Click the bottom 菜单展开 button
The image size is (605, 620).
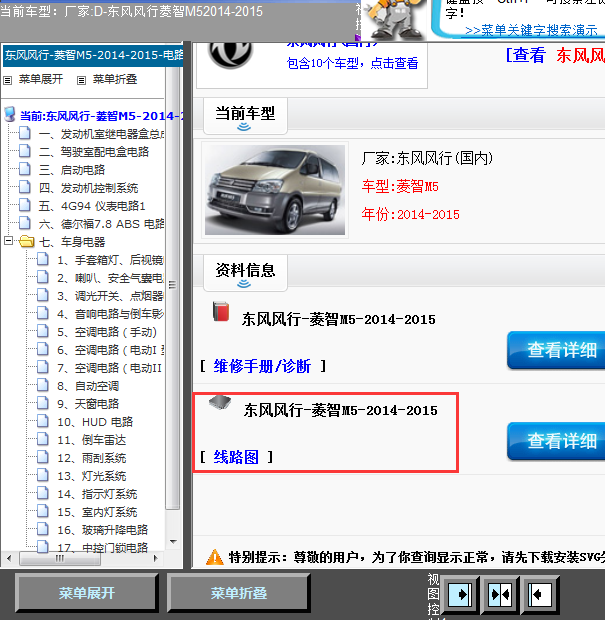(87, 593)
